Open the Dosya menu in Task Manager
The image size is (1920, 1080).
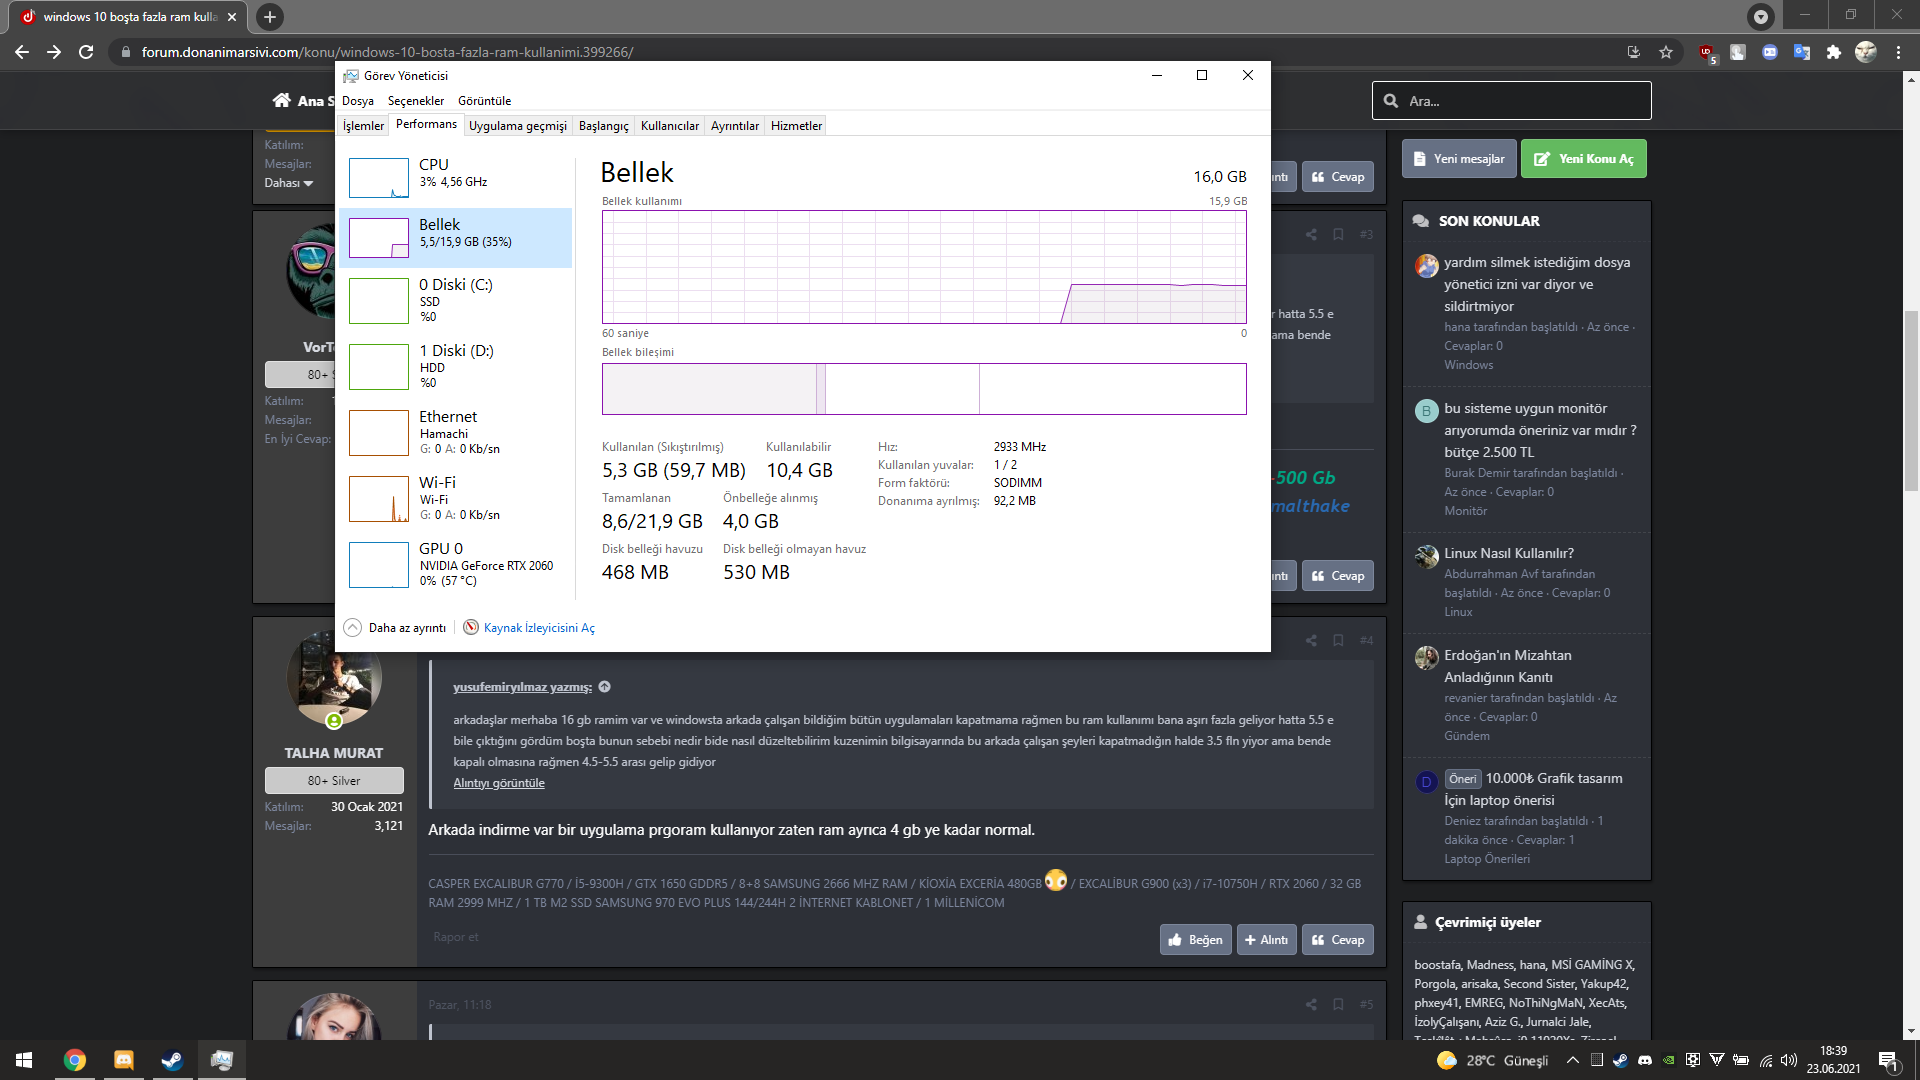click(x=357, y=101)
